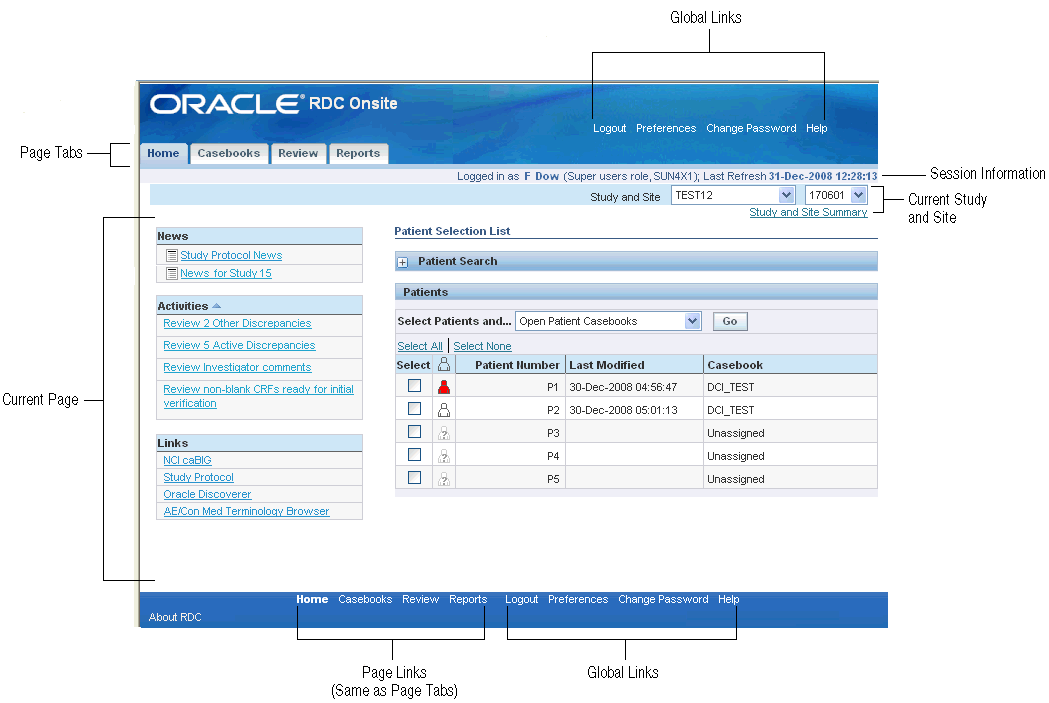Viewport: 1049px width, 703px height.
Task: Open News for Study 15 link
Action: point(225,274)
